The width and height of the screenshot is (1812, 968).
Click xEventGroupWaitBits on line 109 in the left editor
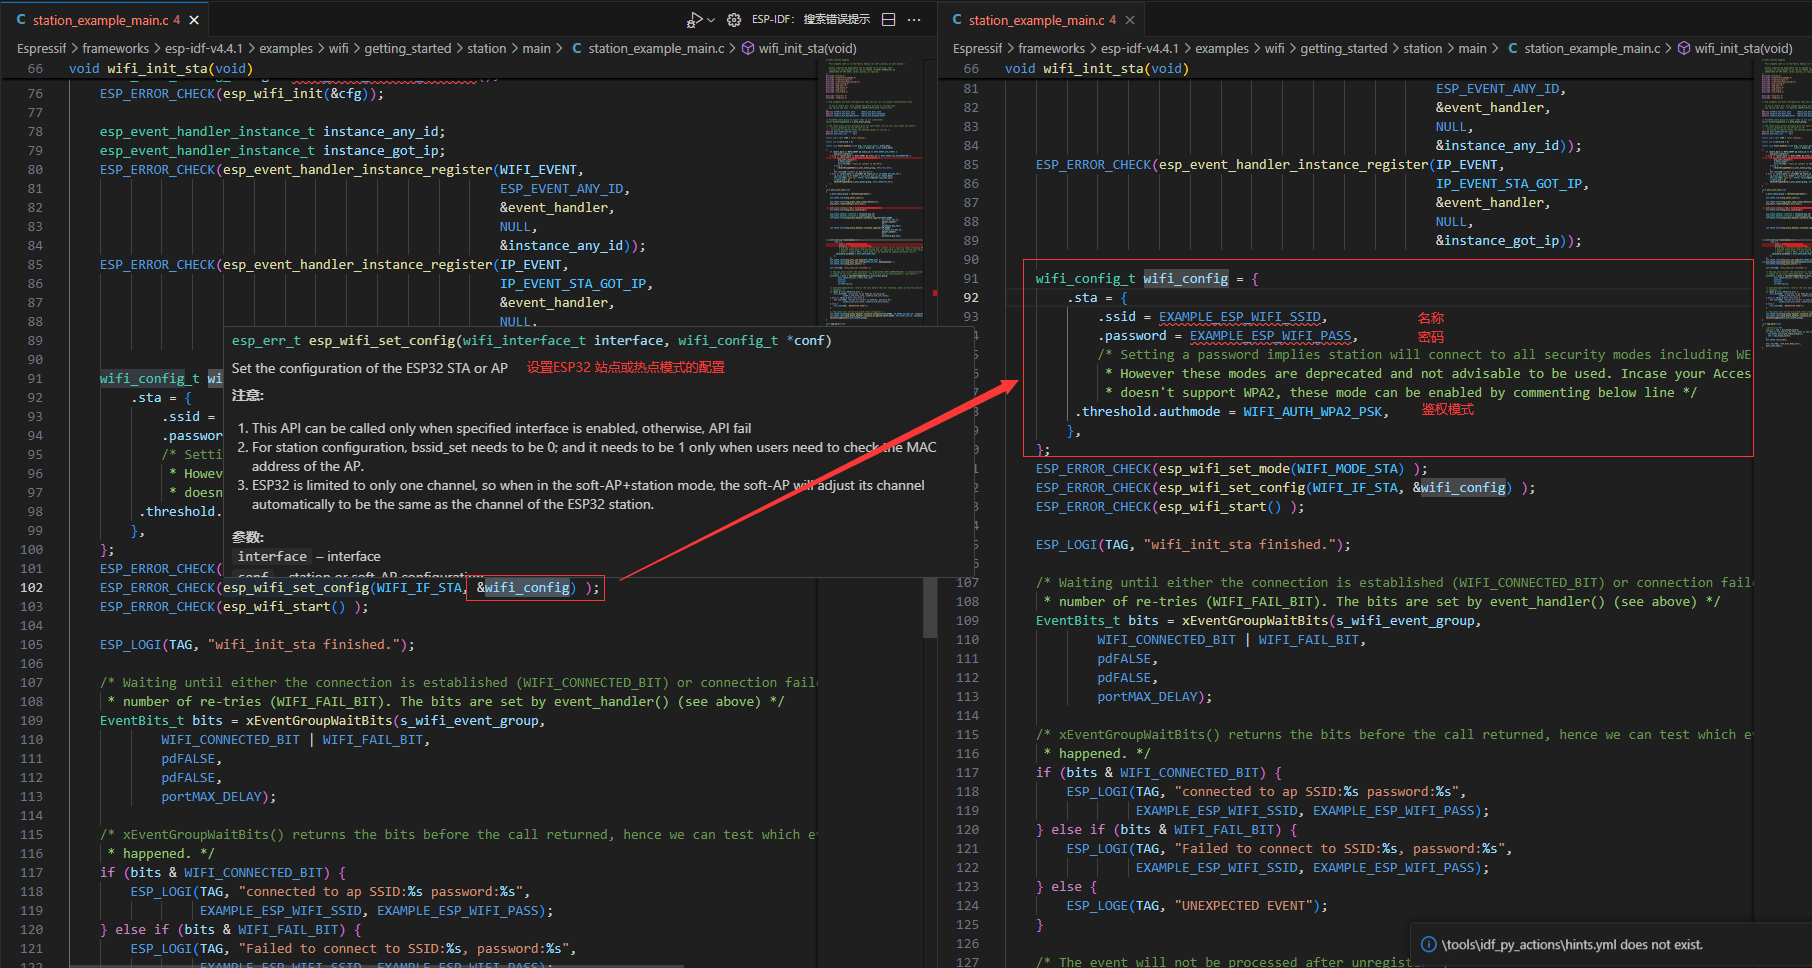[x=319, y=721]
